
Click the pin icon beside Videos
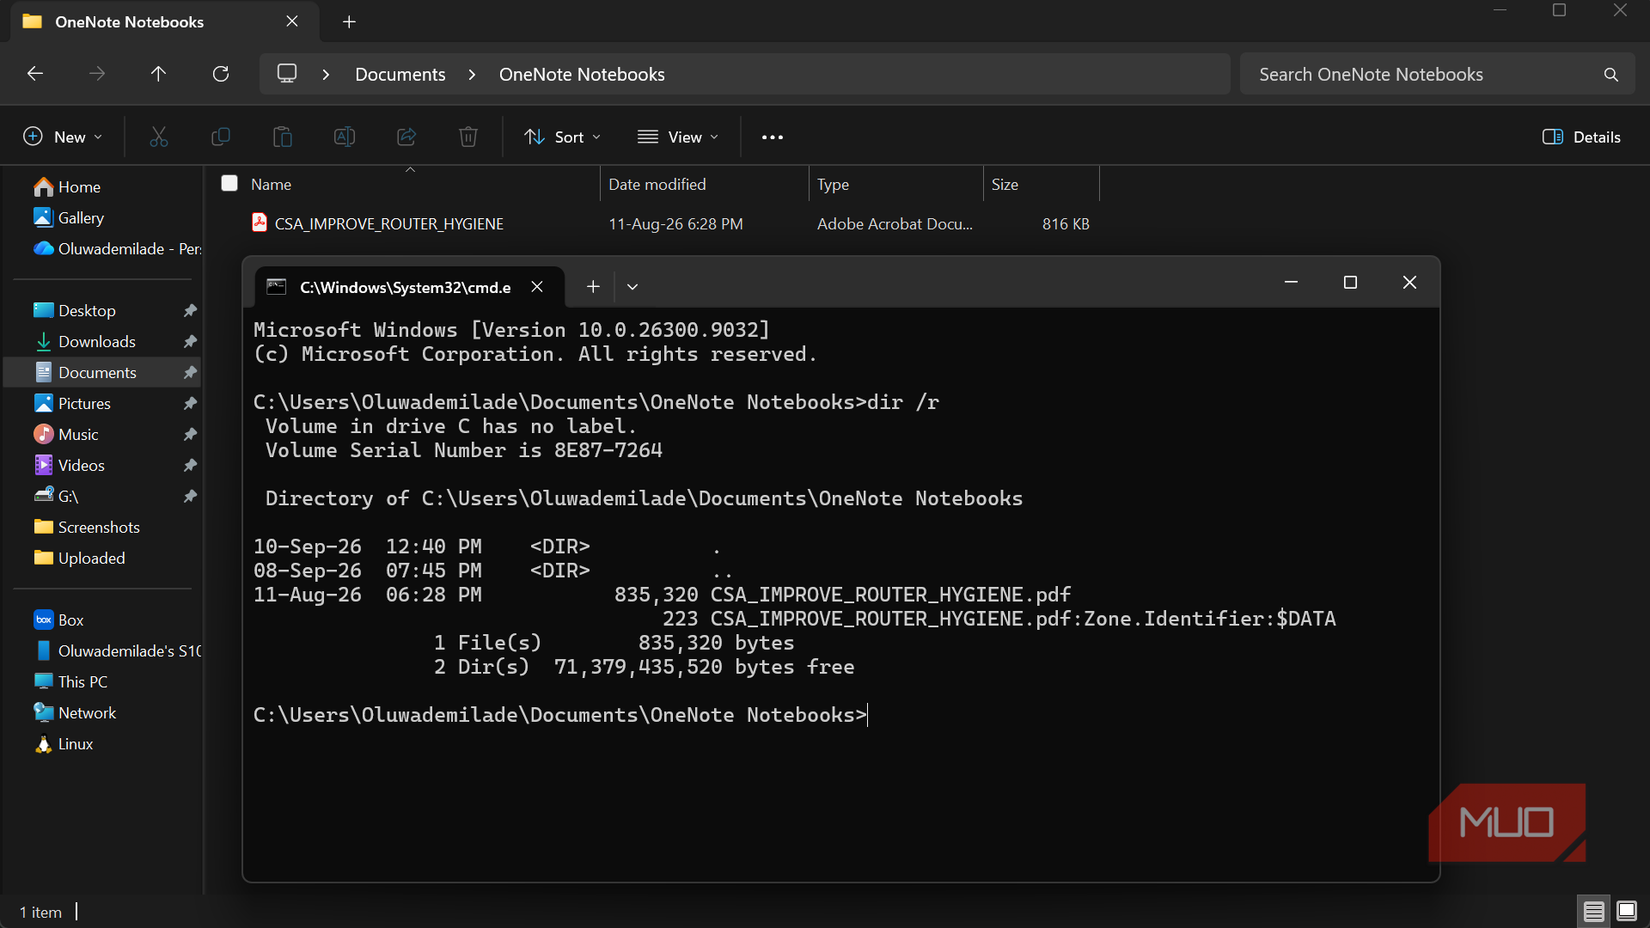click(x=190, y=466)
